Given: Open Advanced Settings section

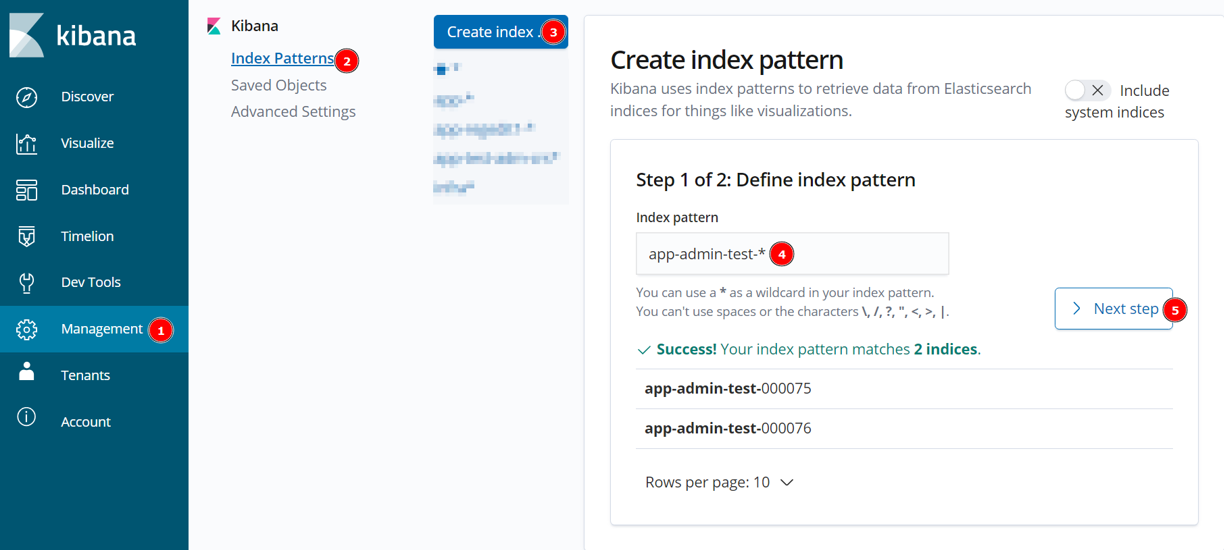Looking at the screenshot, I should pos(293,112).
